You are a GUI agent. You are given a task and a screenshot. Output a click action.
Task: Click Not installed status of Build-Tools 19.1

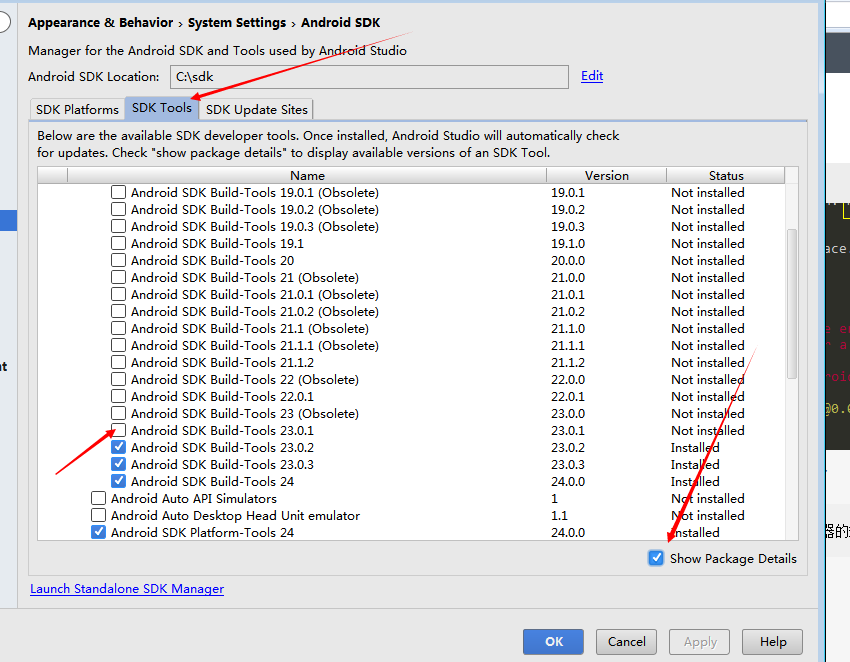(x=707, y=243)
